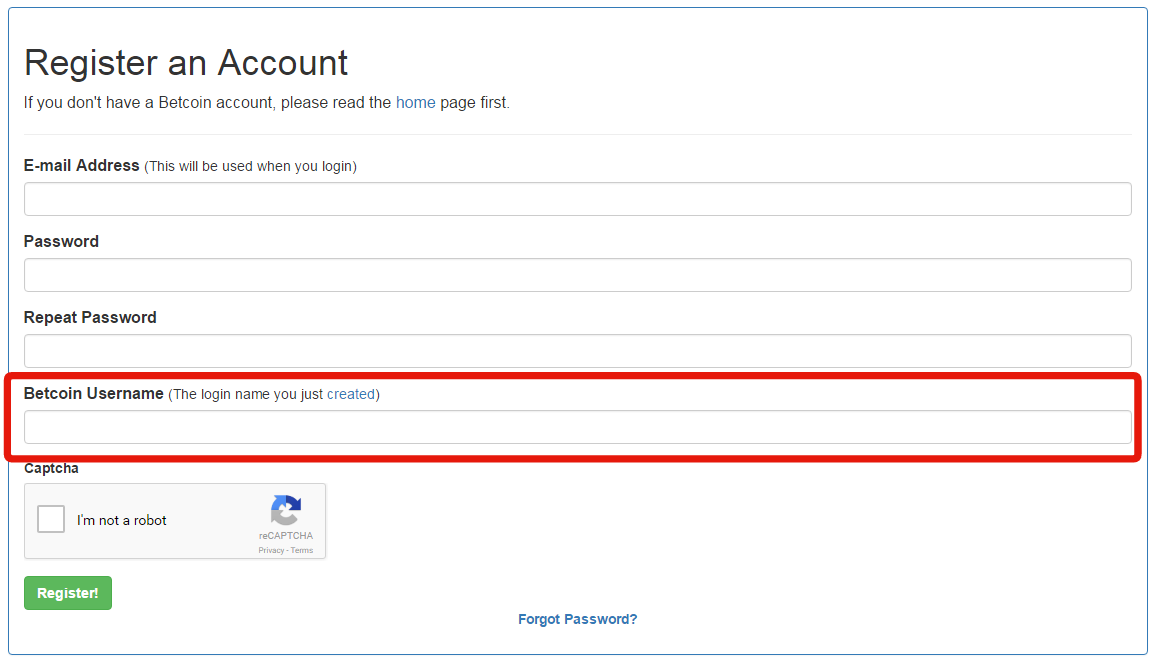
Task: Click the green Register! button
Action: click(x=68, y=593)
